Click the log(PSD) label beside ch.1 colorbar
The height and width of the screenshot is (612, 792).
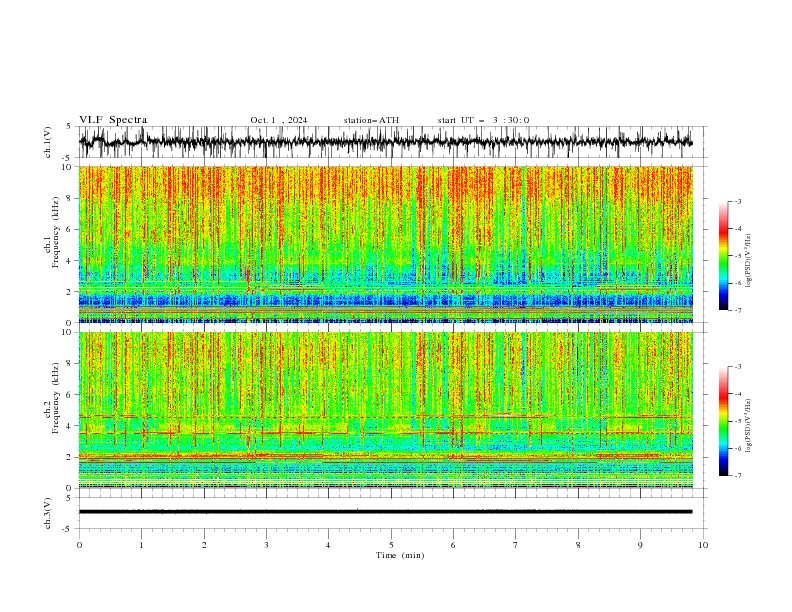tap(748, 261)
